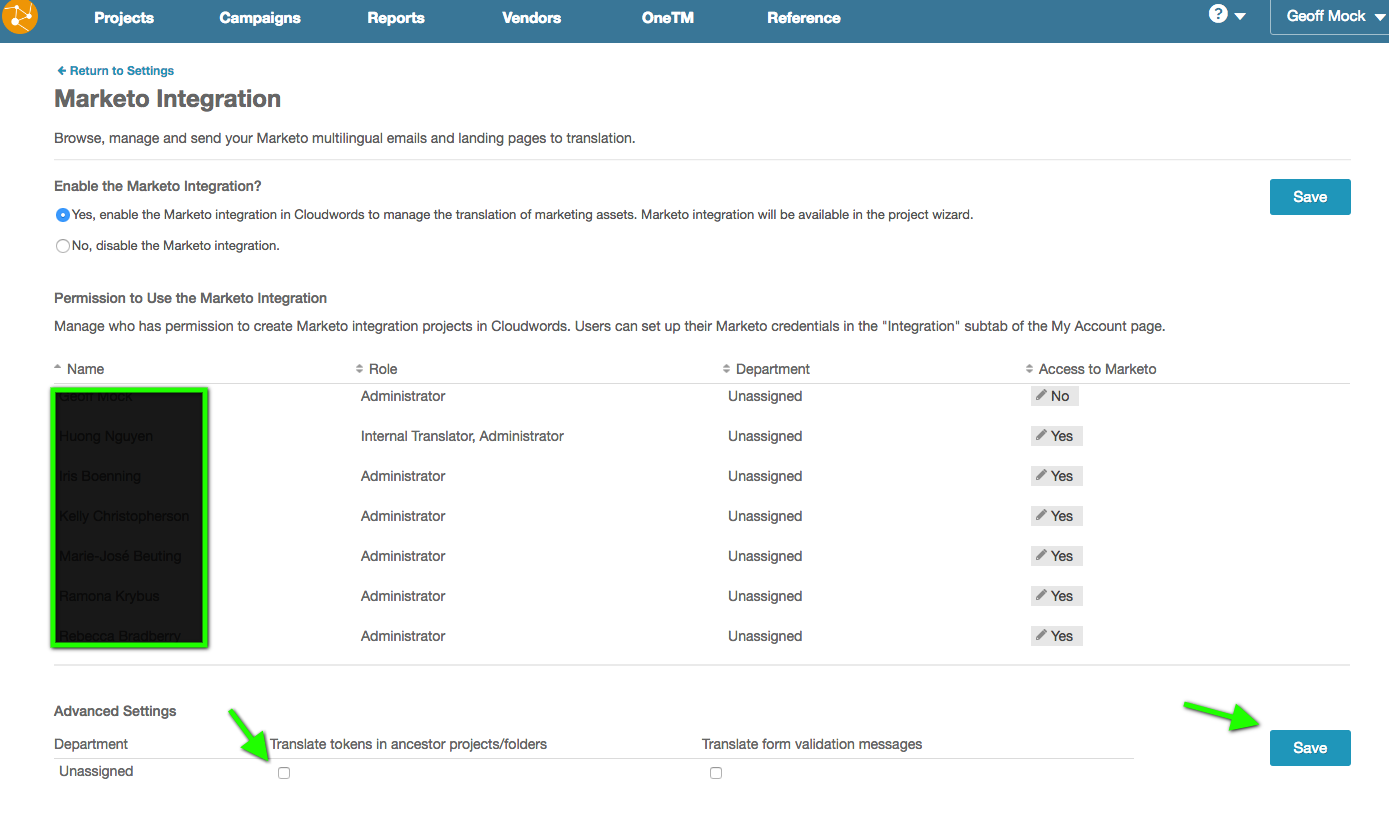1389x816 pixels.
Task: Enable Translate form validation messages checkbox
Action: point(715,773)
